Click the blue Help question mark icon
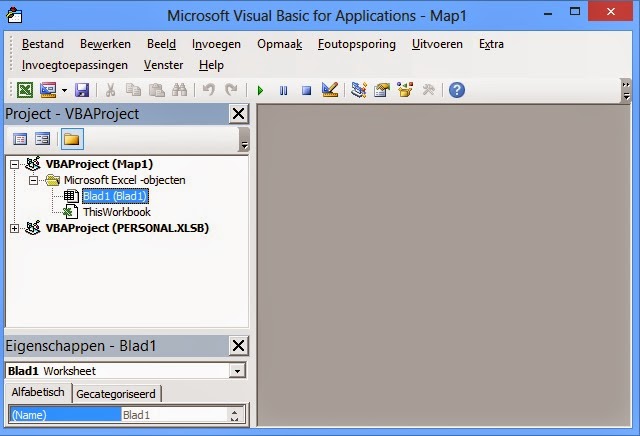This screenshot has height=436, width=640. point(457,90)
